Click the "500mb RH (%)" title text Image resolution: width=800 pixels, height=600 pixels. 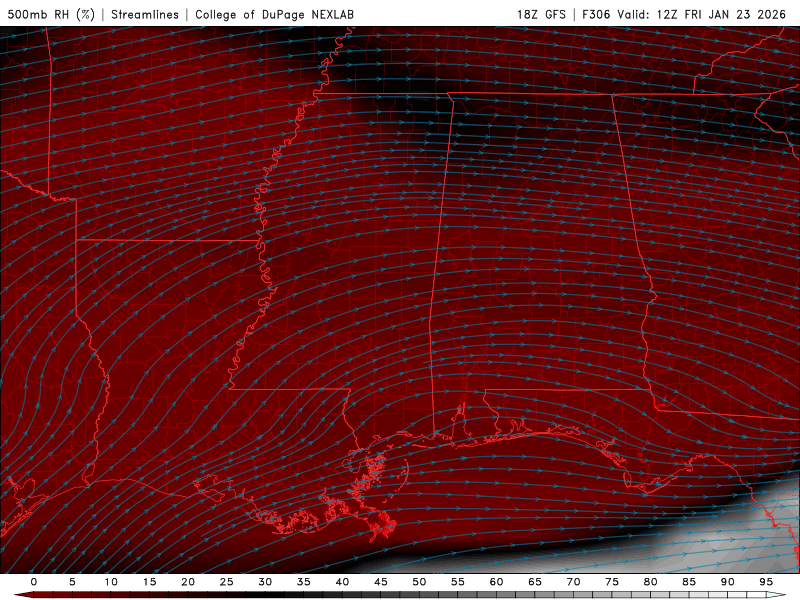coord(51,14)
